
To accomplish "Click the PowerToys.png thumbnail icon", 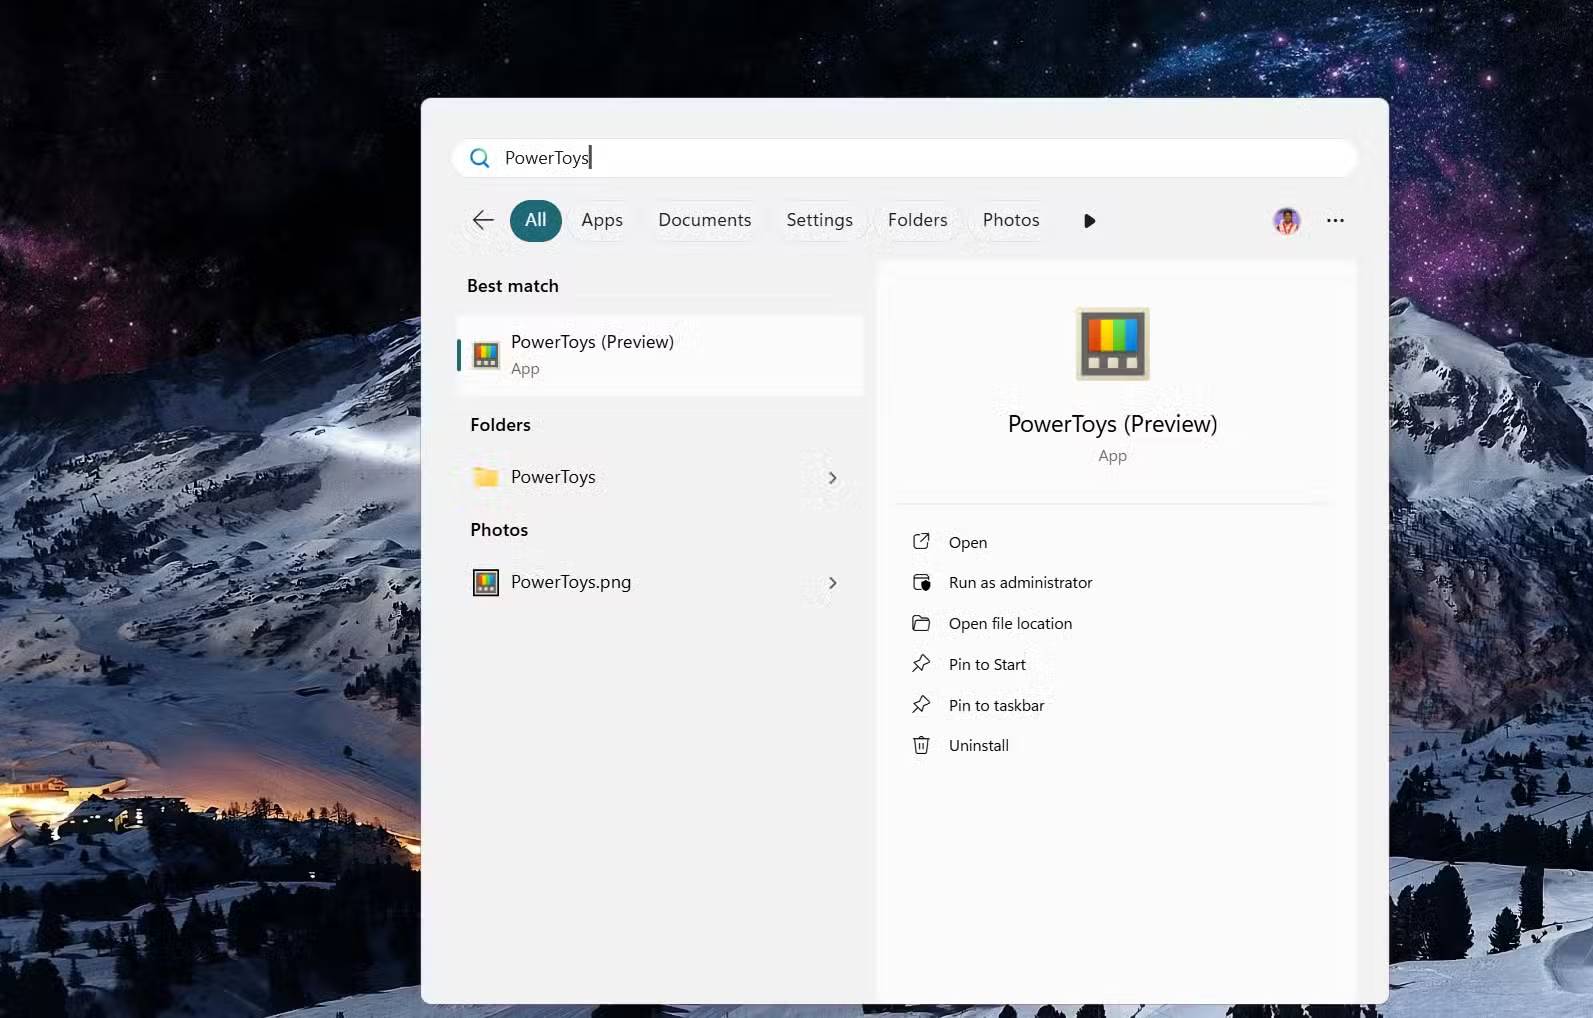I will [x=486, y=582].
